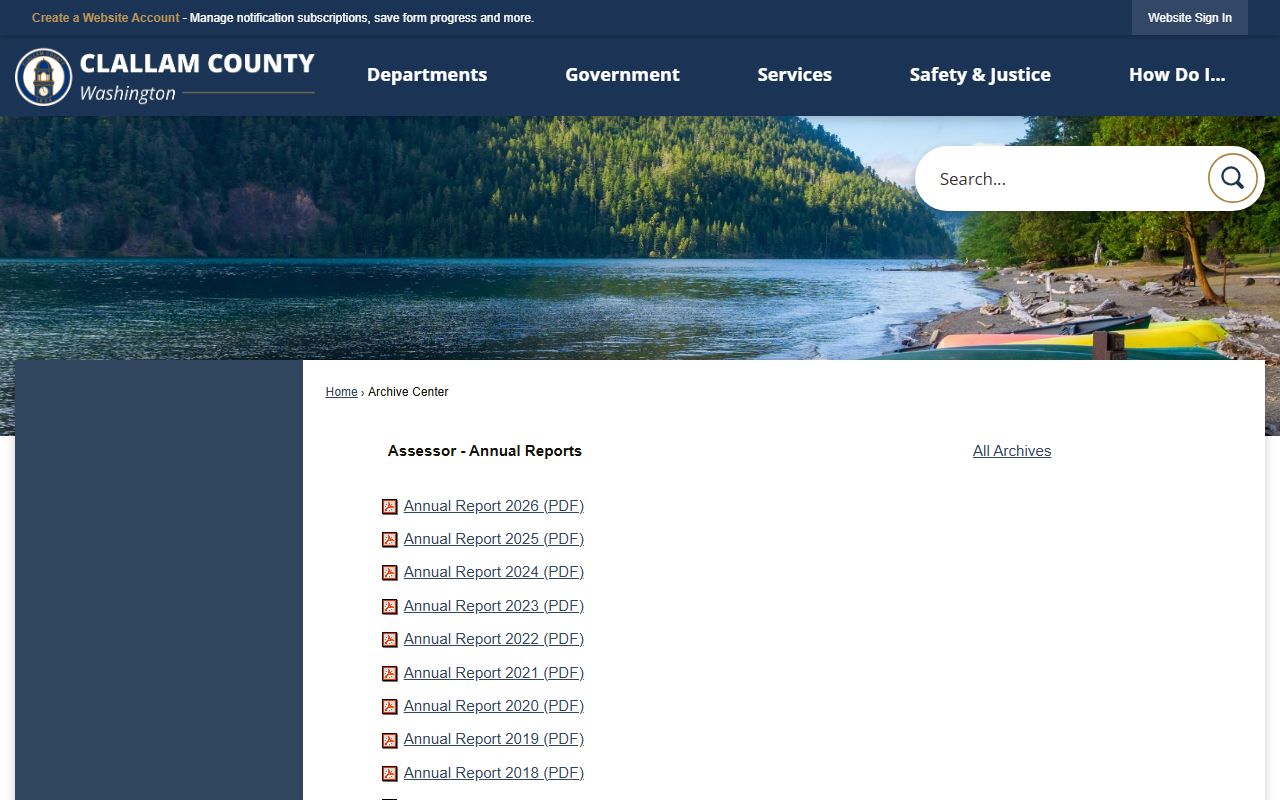The image size is (1280, 800).
Task: Click the Website Sign In button
Action: coord(1190,18)
